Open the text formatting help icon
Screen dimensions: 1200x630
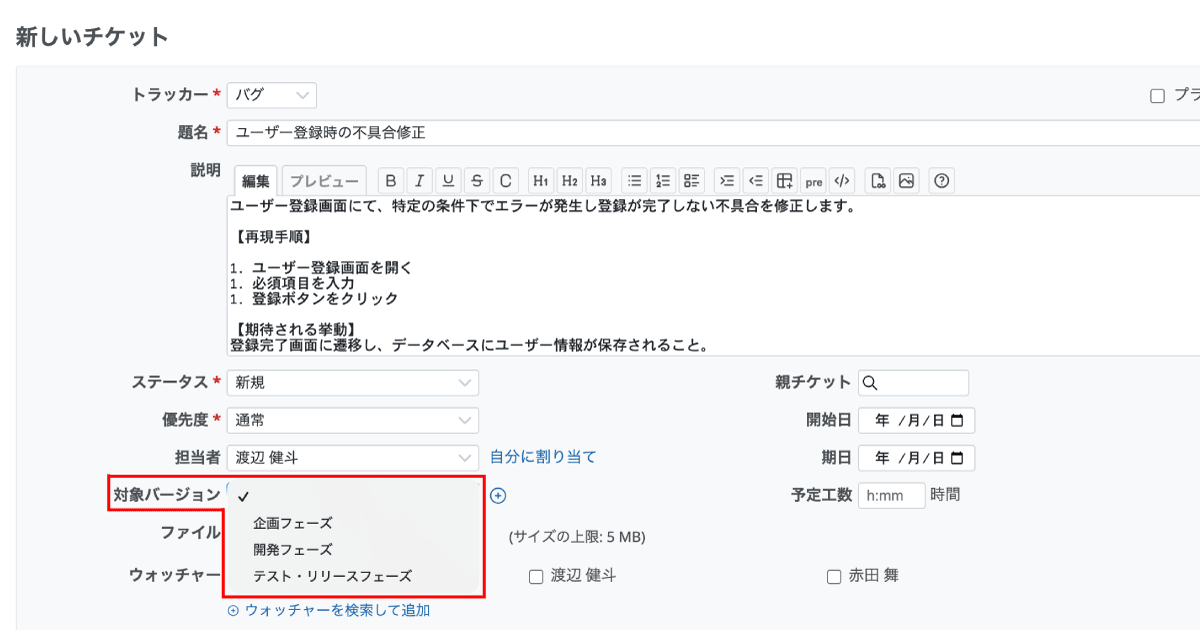coord(941,181)
